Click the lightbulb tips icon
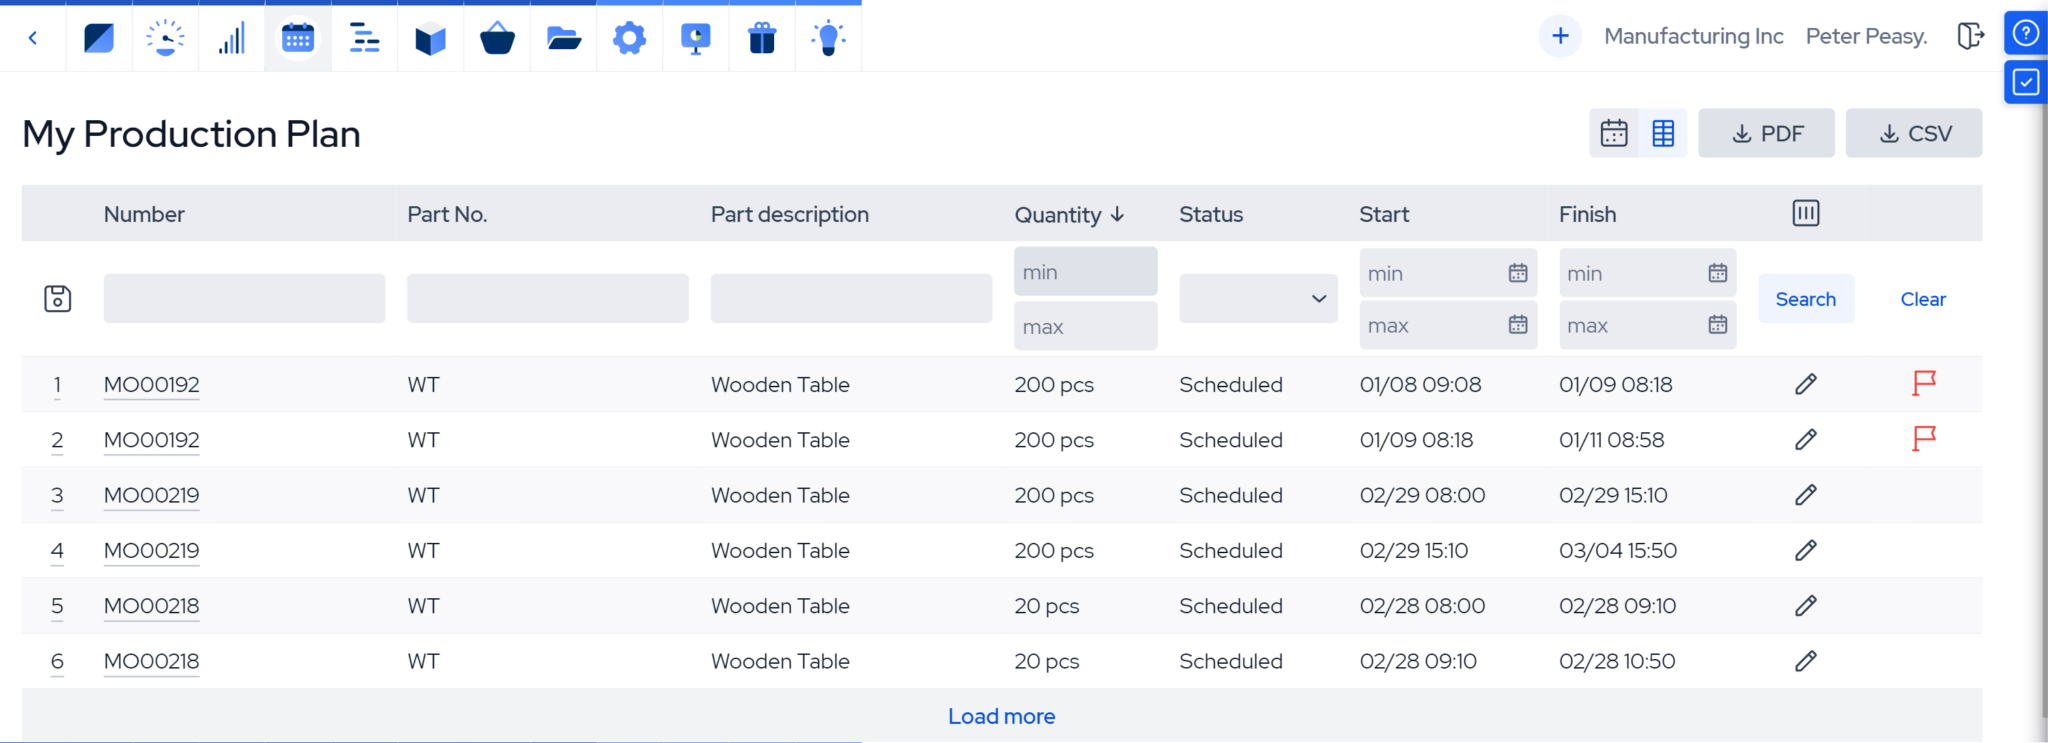The height and width of the screenshot is (743, 2048). pos(828,38)
